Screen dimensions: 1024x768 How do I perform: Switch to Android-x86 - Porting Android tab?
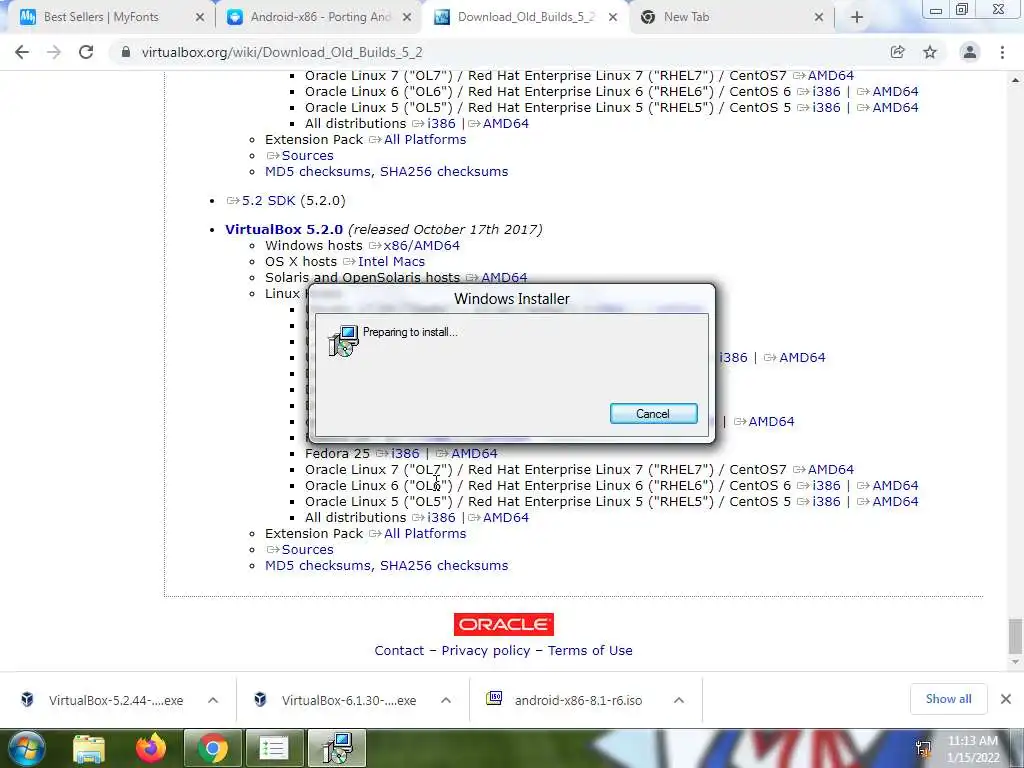320,17
